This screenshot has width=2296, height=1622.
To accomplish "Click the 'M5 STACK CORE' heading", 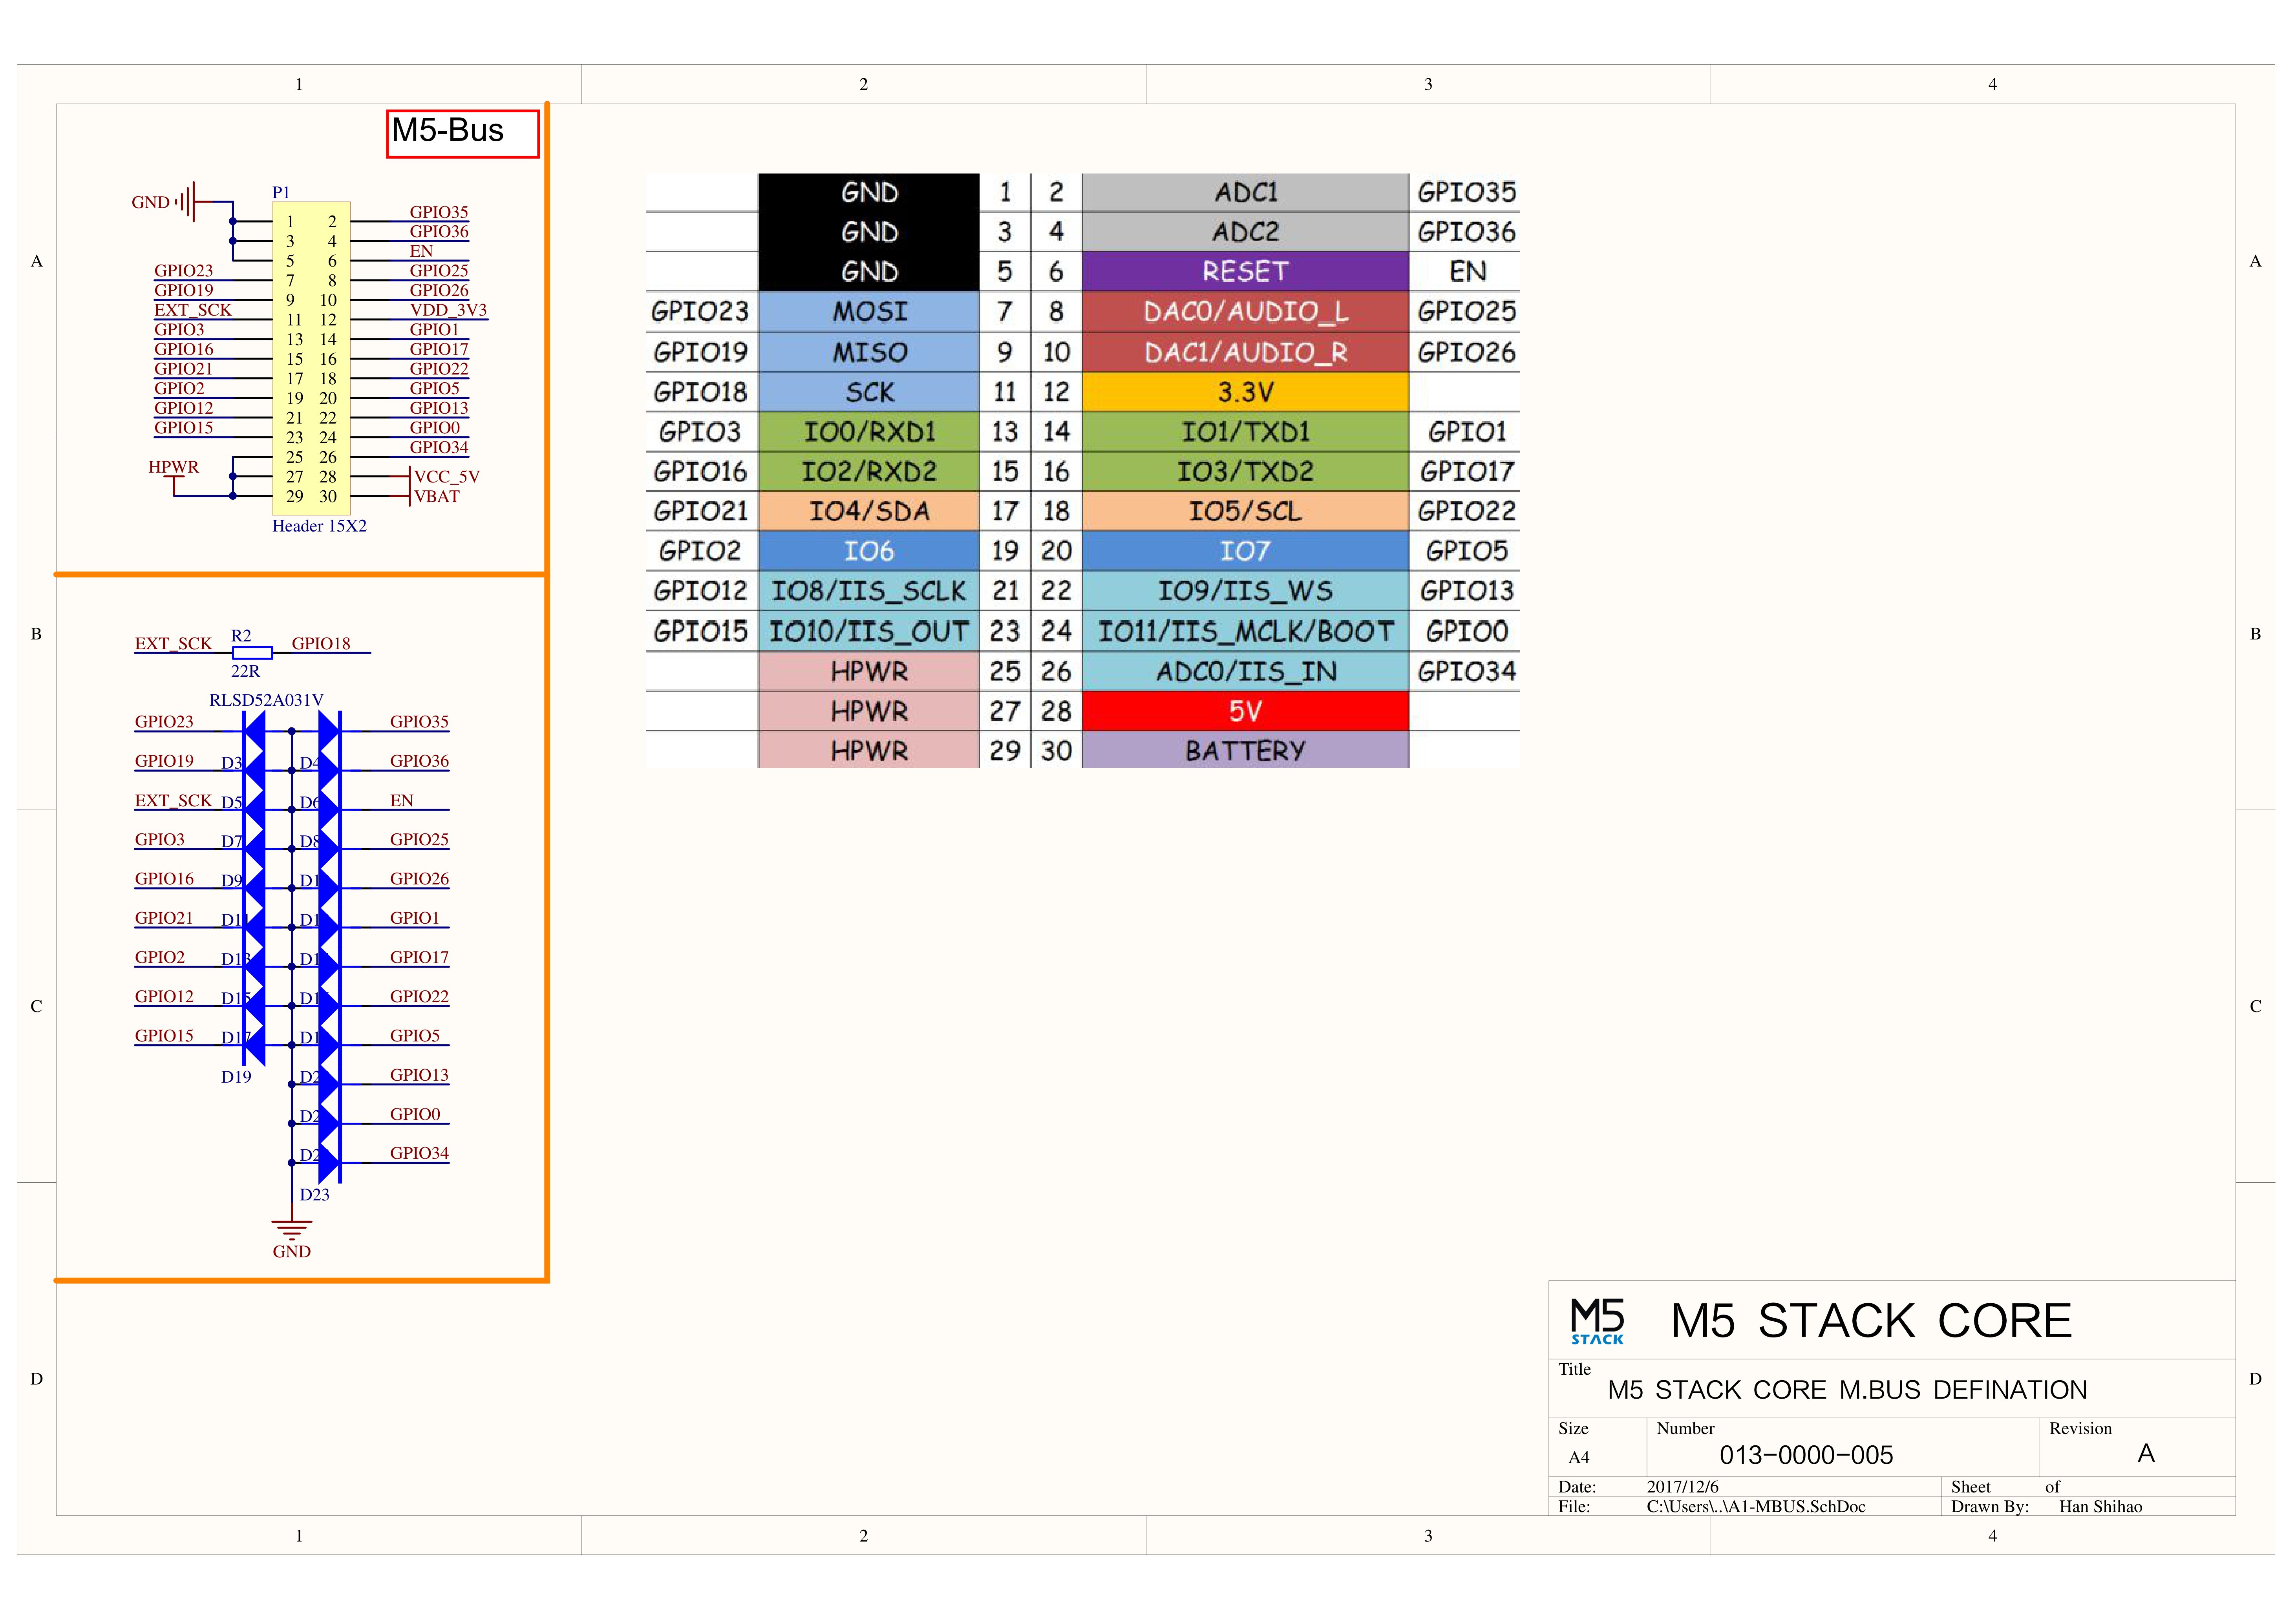I will 1871,1321.
